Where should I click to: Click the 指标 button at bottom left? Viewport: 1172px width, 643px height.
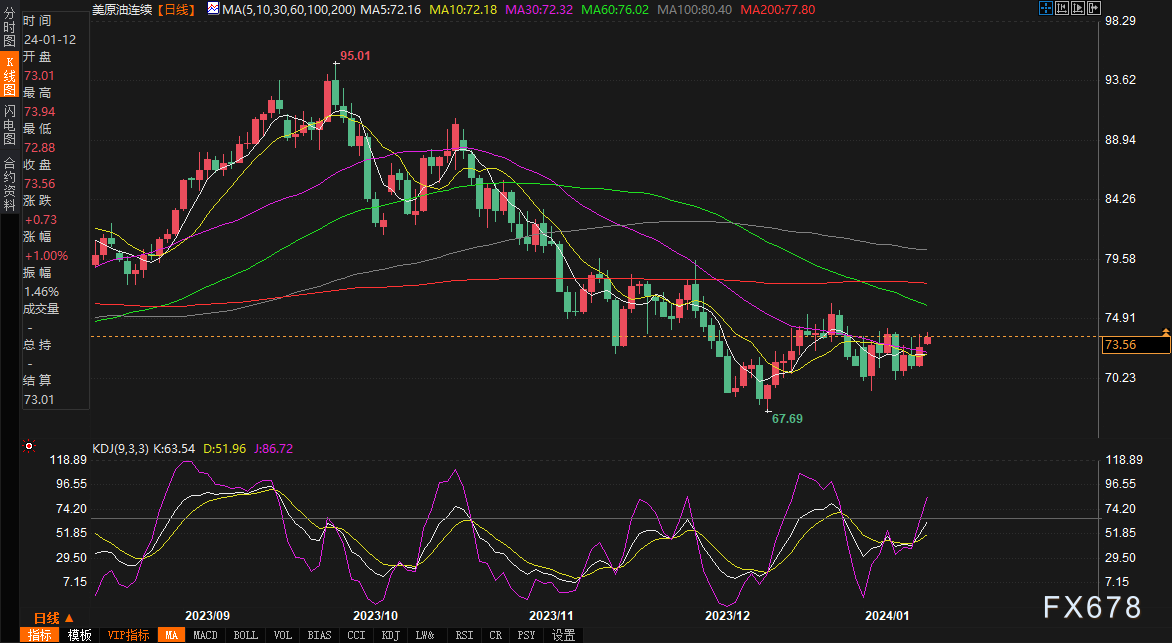click(x=41, y=635)
